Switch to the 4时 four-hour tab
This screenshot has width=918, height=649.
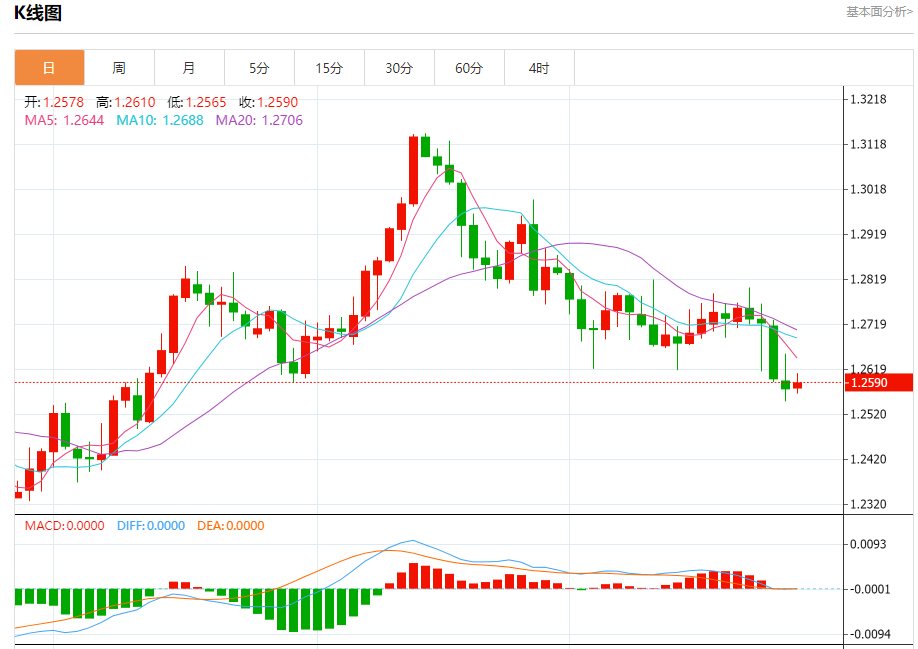539,68
